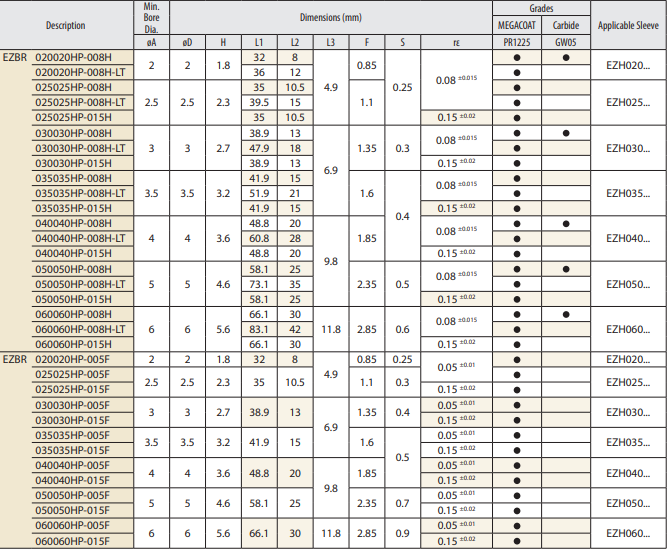The image size is (669, 551).
Task: Select row 035035HP-008H description
Action: point(73,178)
